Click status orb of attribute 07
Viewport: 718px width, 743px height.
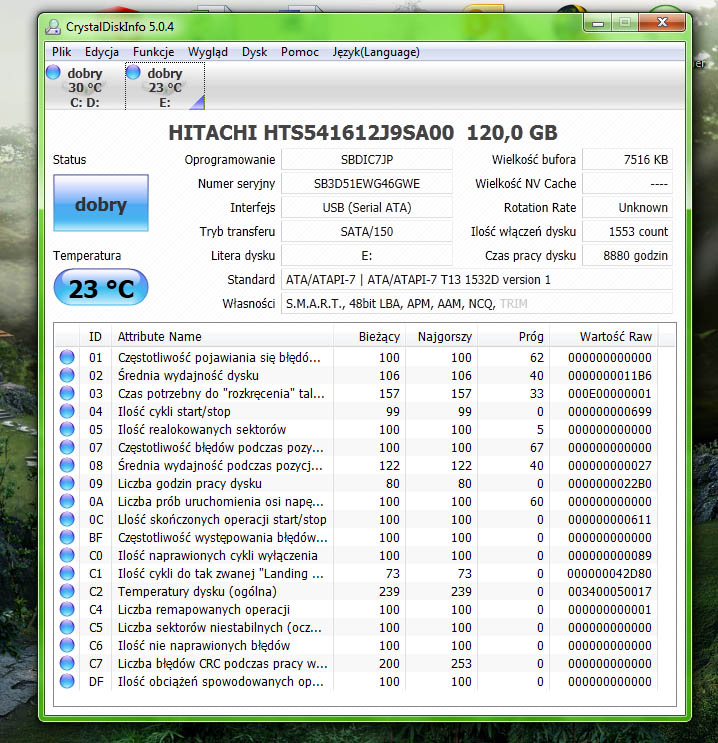coord(67,447)
